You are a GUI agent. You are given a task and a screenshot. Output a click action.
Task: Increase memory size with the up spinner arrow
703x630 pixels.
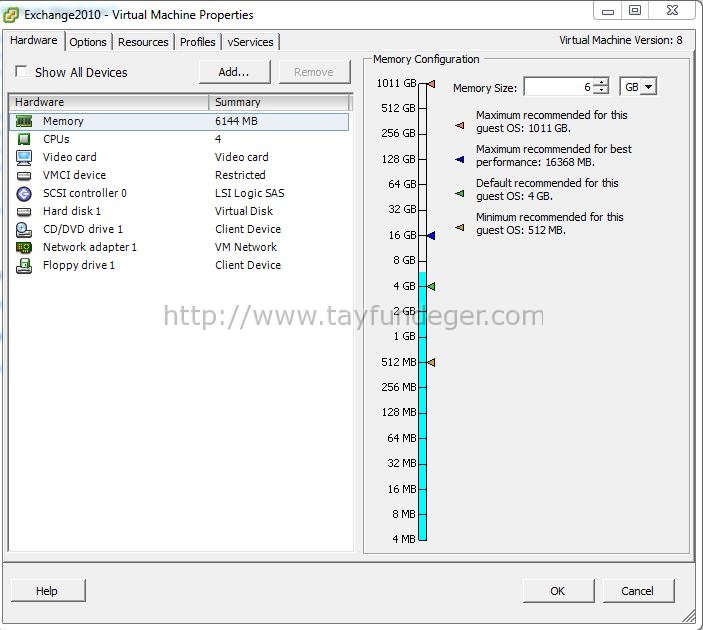601,82
